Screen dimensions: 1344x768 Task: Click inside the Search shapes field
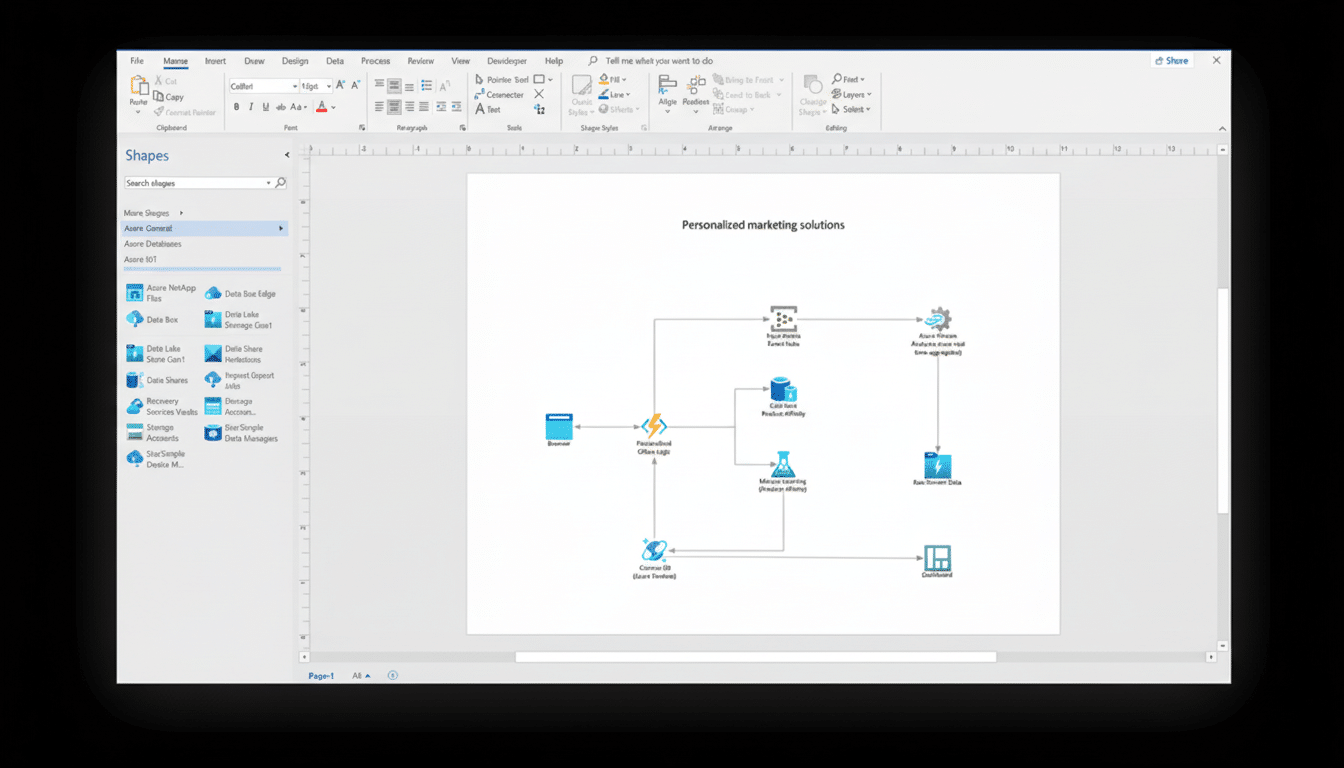pyautogui.click(x=195, y=183)
